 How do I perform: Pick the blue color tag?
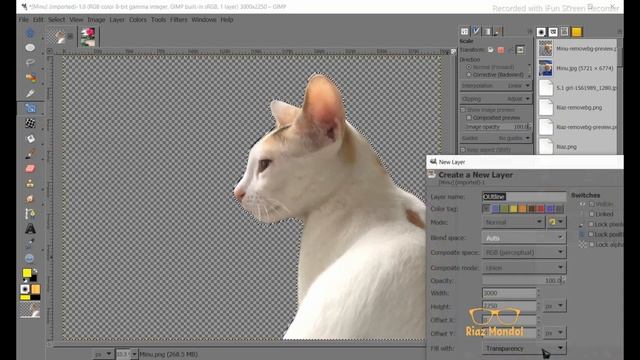(495, 209)
